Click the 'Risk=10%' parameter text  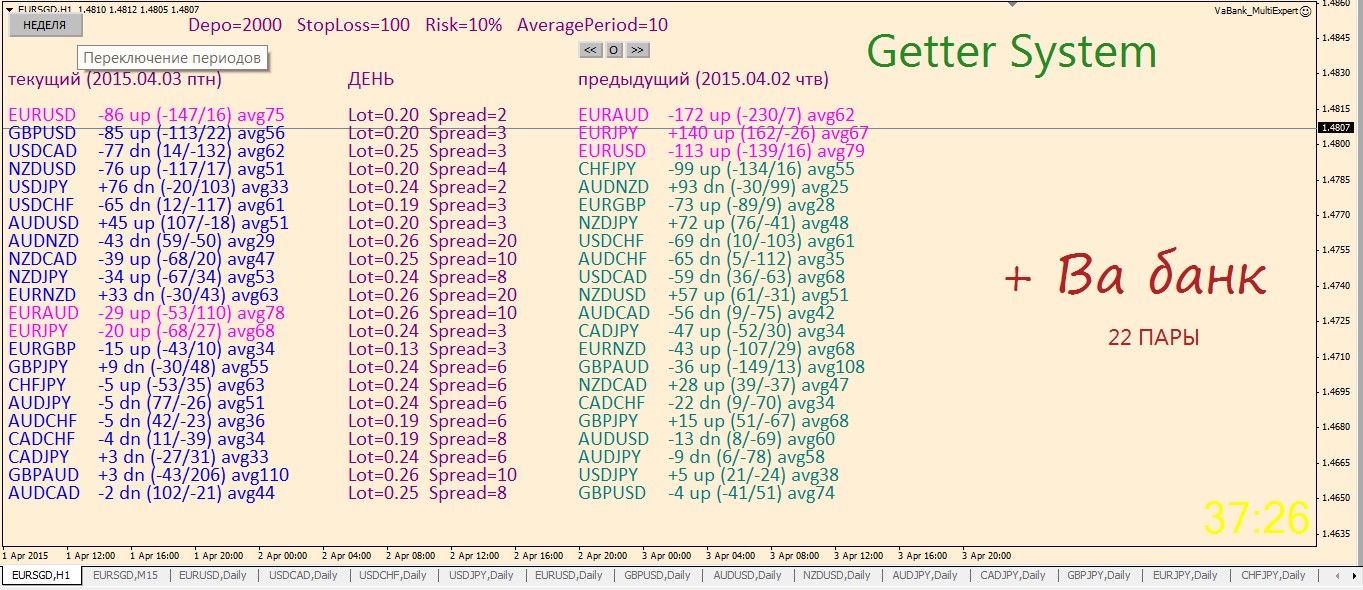tap(463, 25)
